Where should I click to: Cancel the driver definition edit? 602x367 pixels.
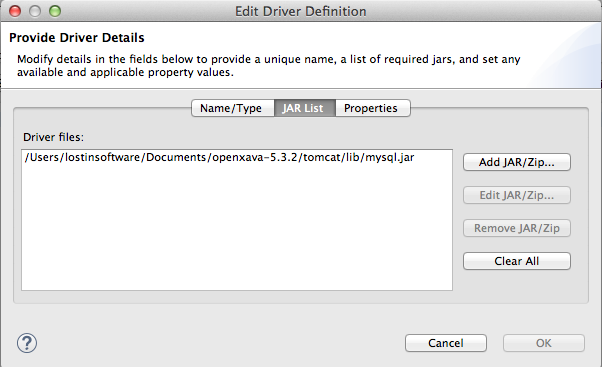pos(446,343)
